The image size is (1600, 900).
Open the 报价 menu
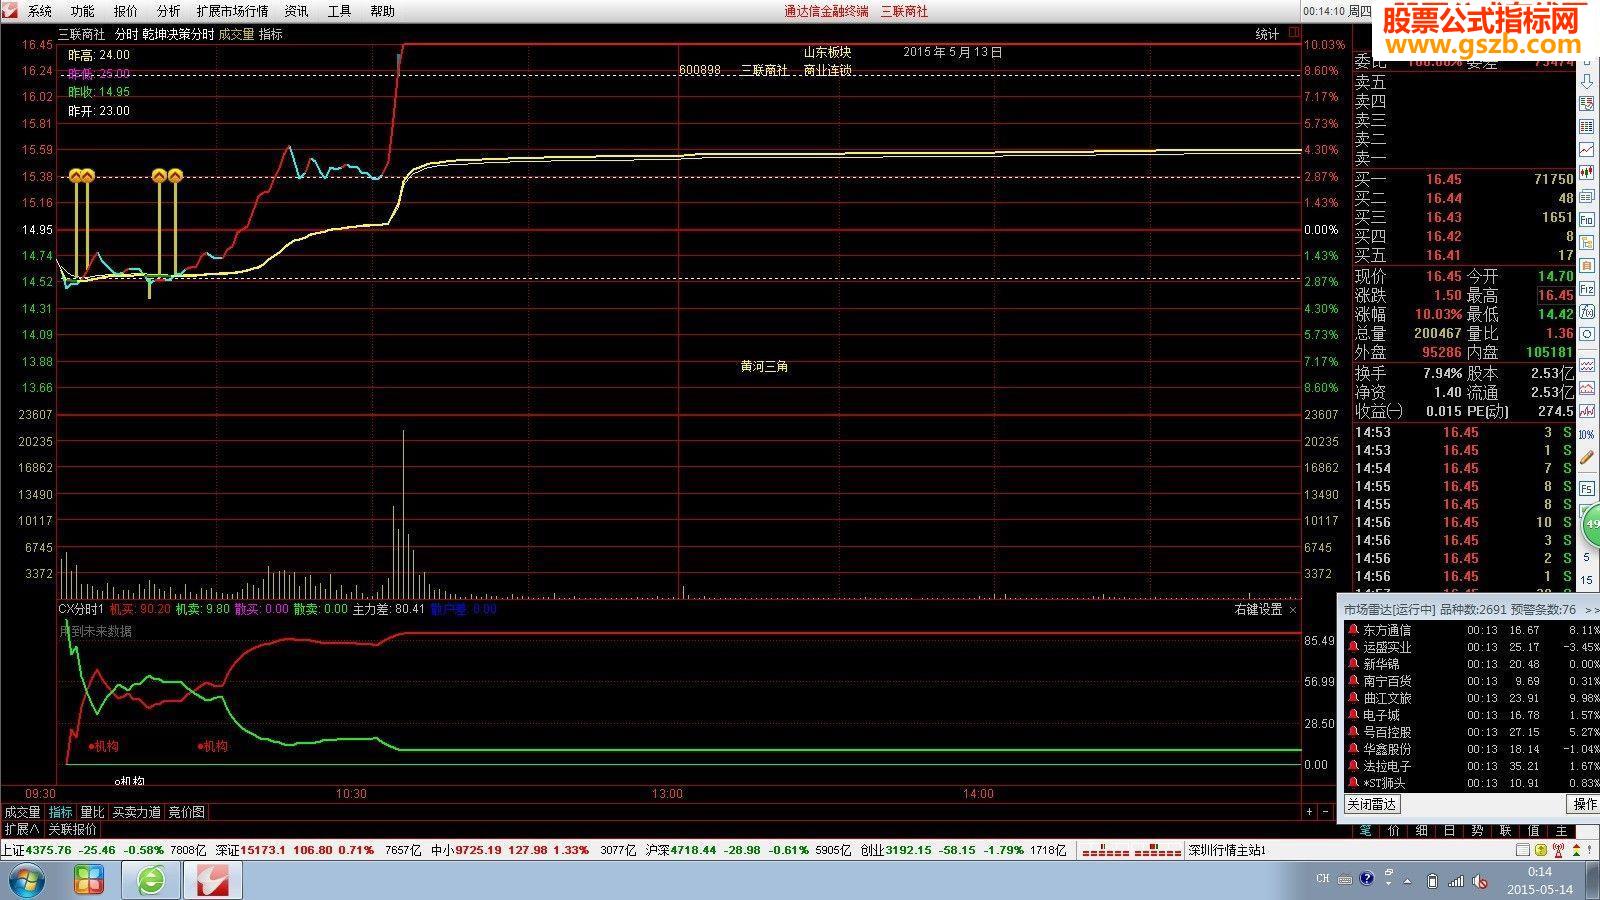coord(126,11)
